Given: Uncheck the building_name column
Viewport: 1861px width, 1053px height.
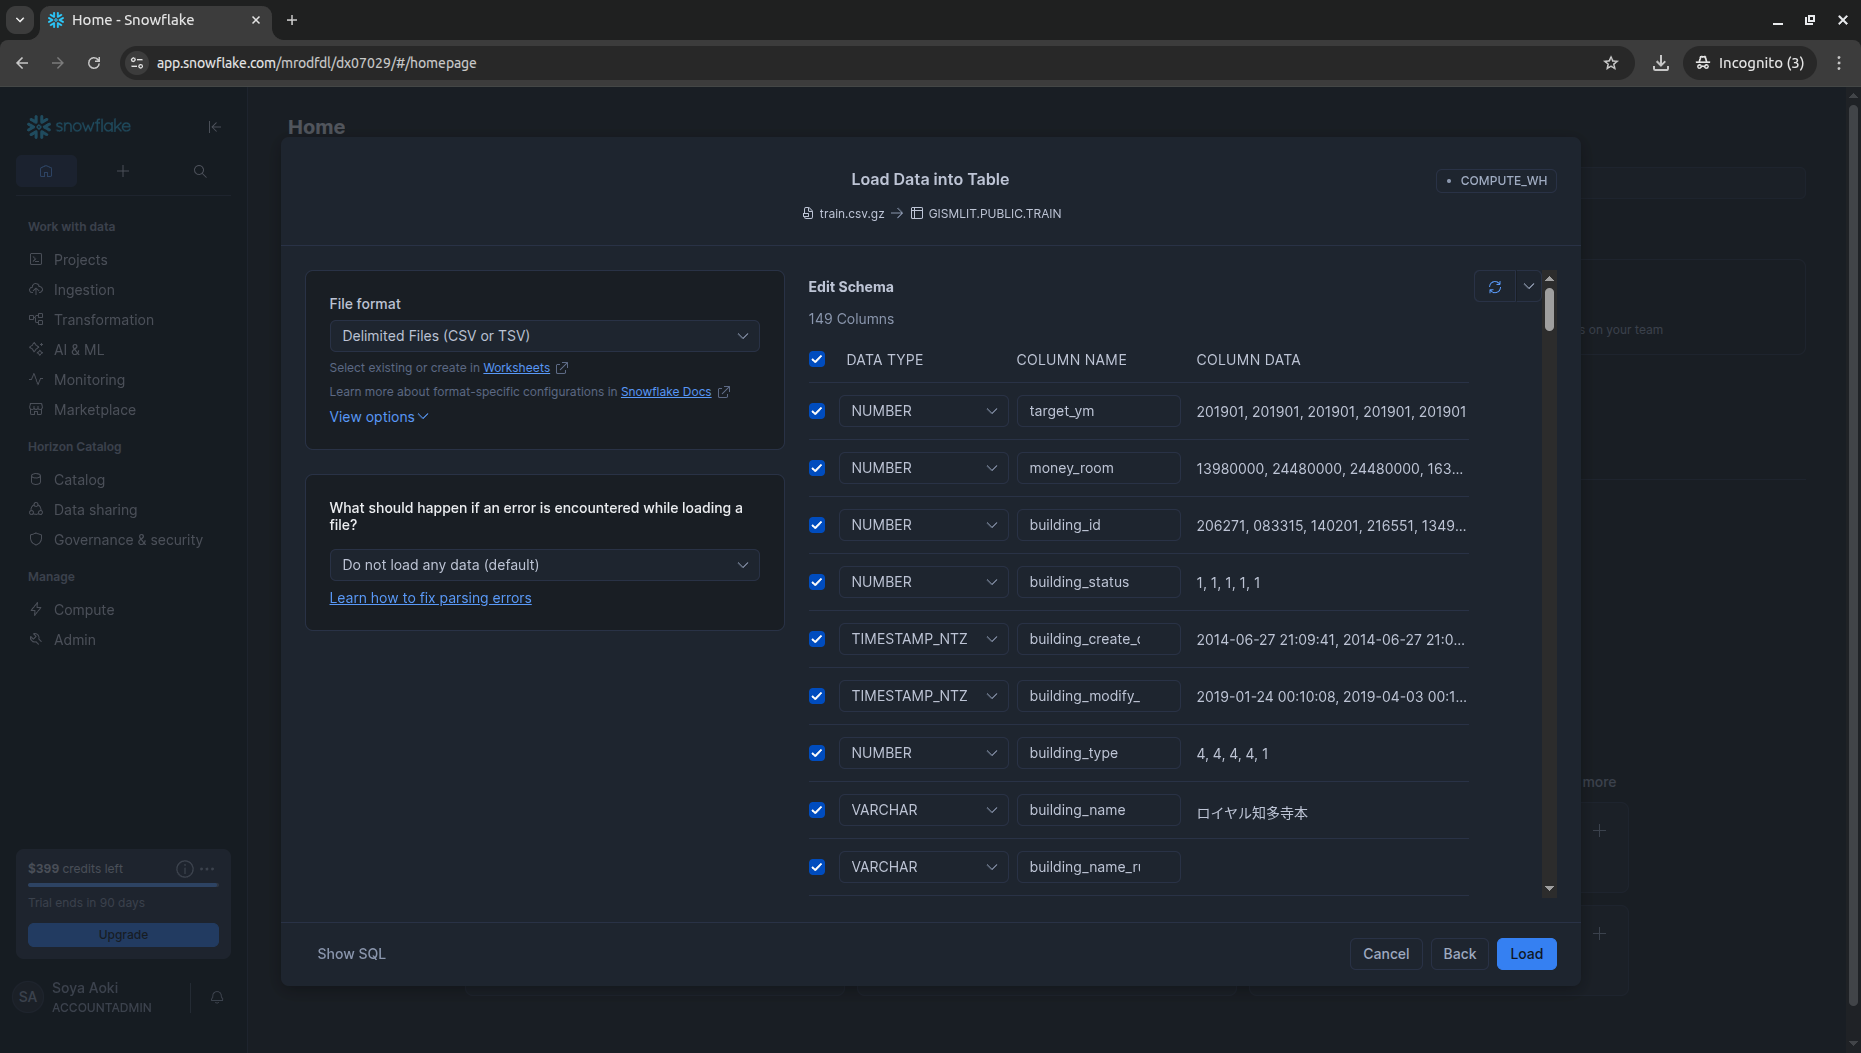Looking at the screenshot, I should pos(817,810).
